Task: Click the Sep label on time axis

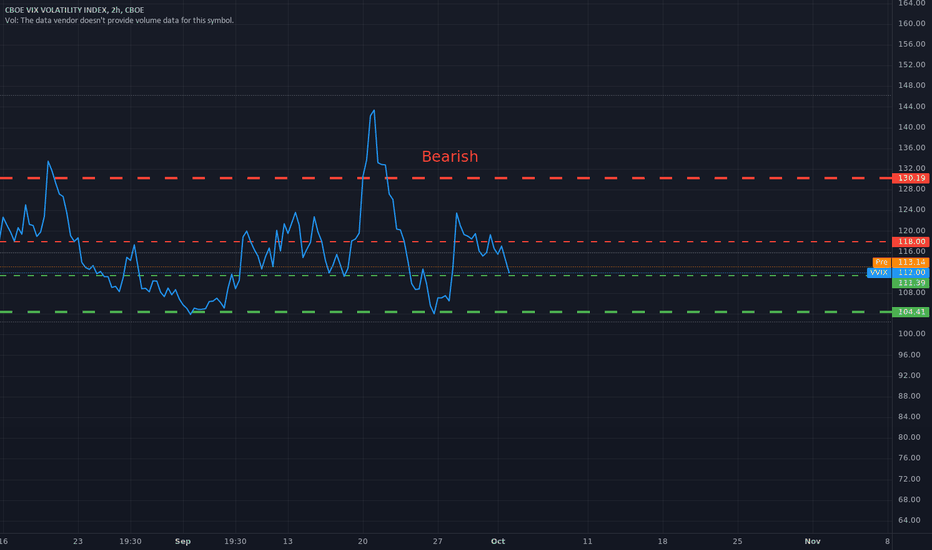Action: click(182, 541)
